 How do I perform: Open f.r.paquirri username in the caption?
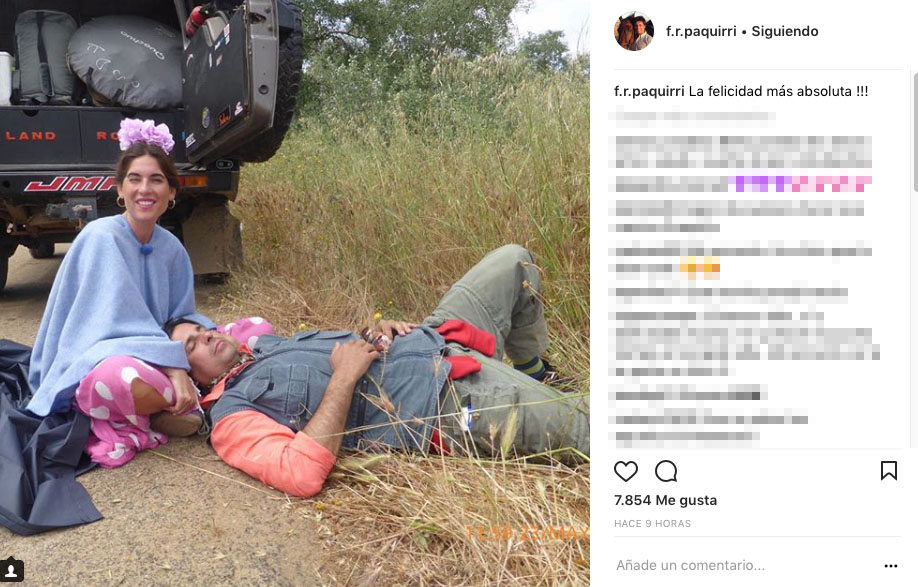[x=649, y=91]
